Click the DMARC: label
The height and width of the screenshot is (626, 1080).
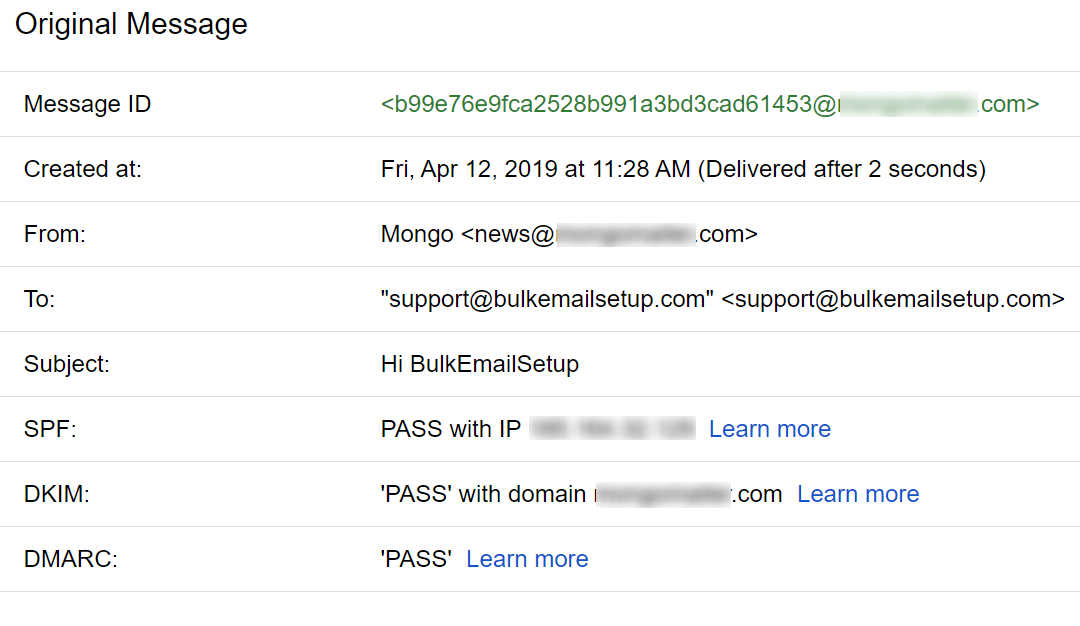(x=70, y=559)
